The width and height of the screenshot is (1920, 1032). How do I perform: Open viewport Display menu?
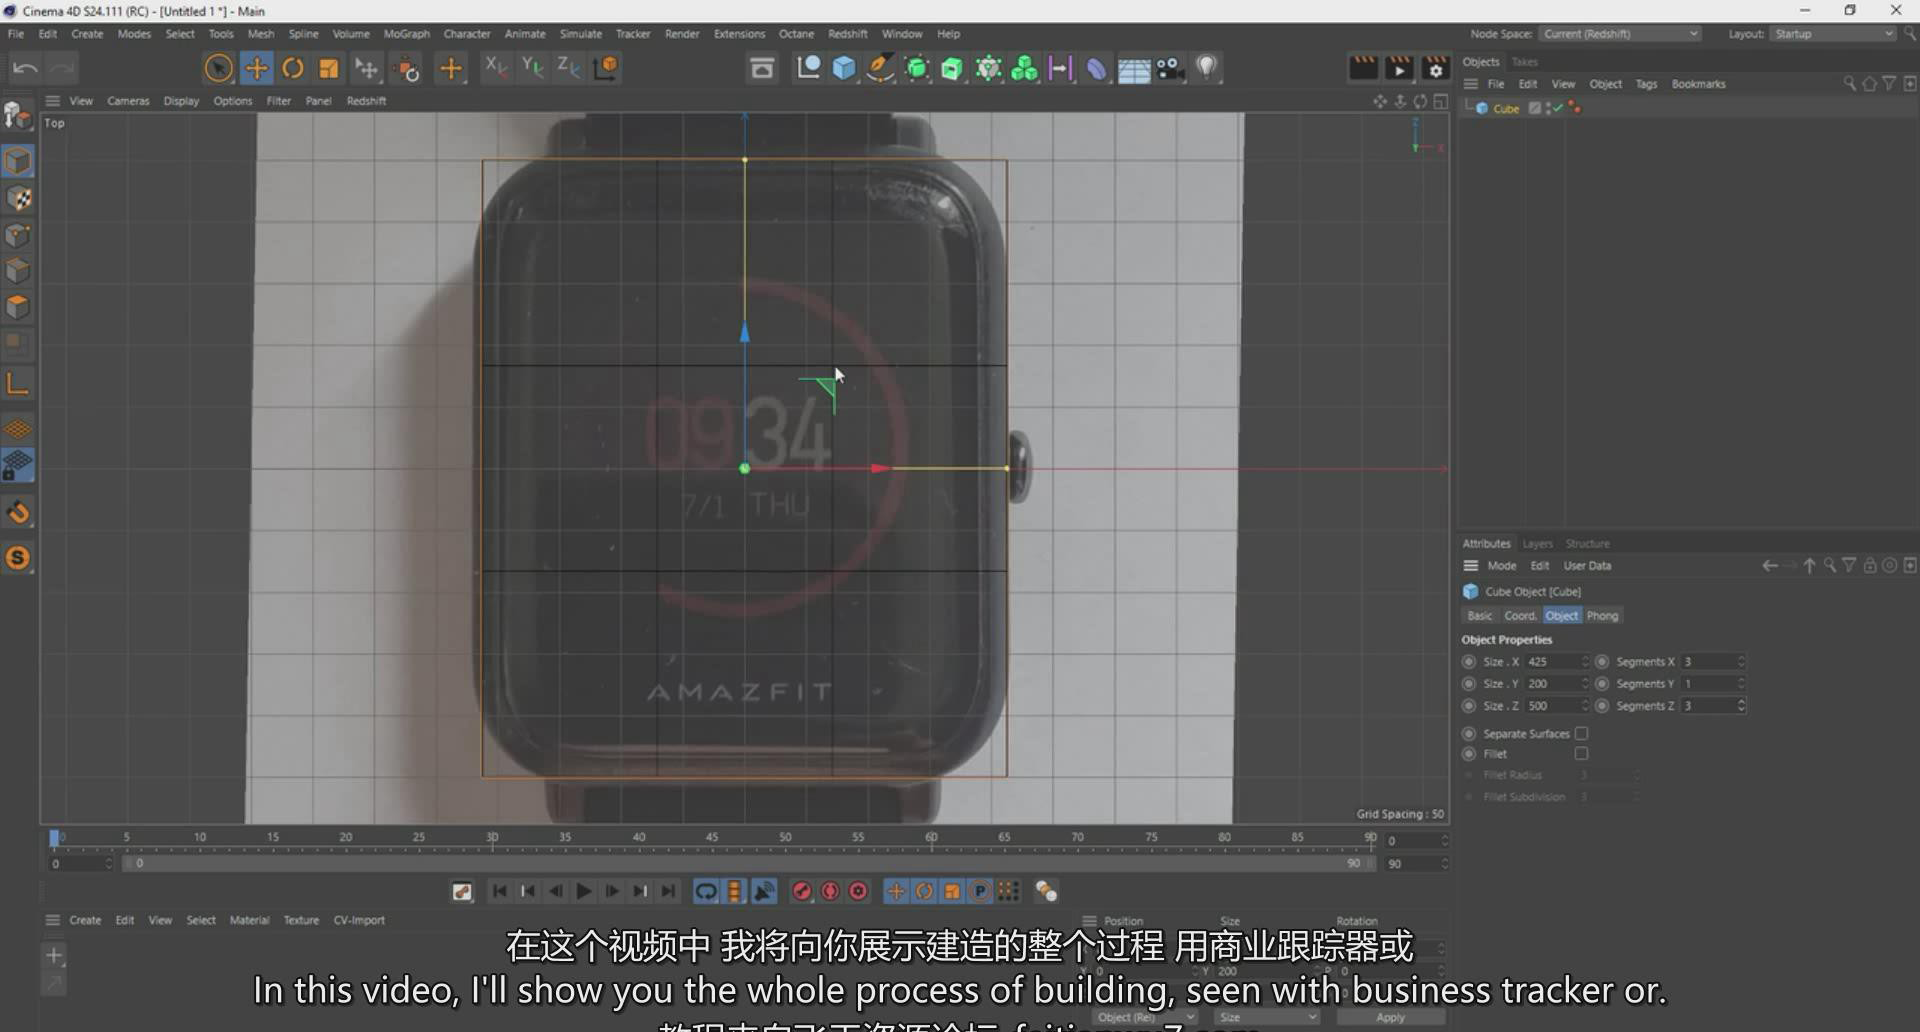pyautogui.click(x=181, y=101)
